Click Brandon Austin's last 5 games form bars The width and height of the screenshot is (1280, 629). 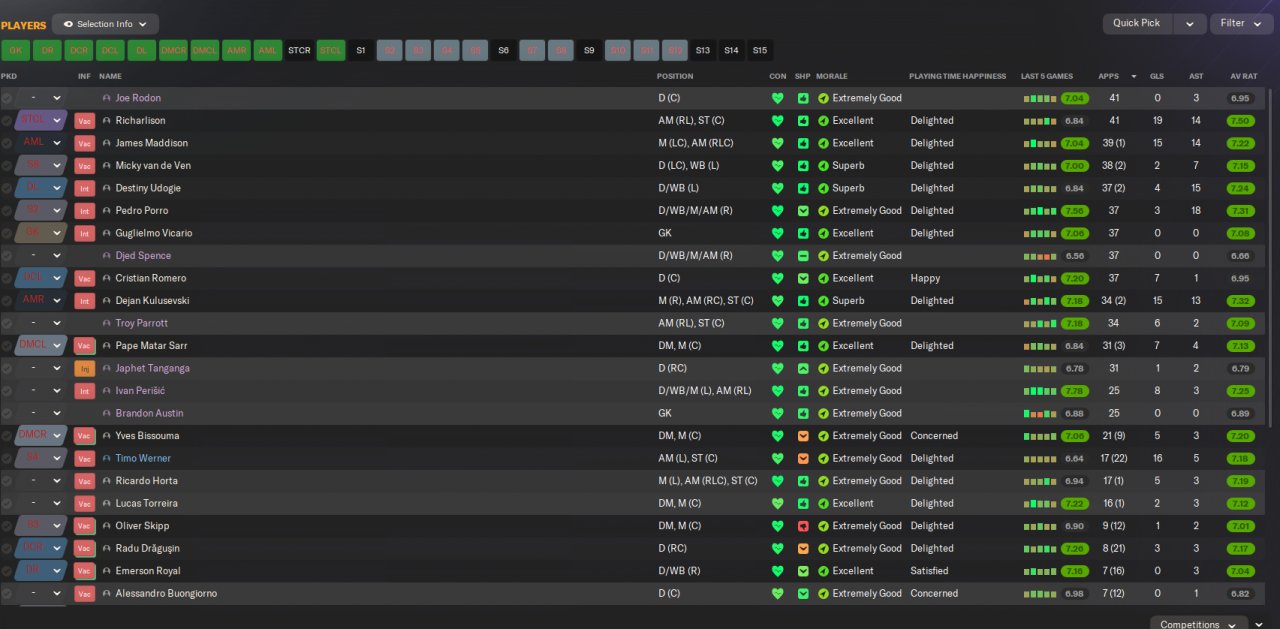pyautogui.click(x=1041, y=413)
